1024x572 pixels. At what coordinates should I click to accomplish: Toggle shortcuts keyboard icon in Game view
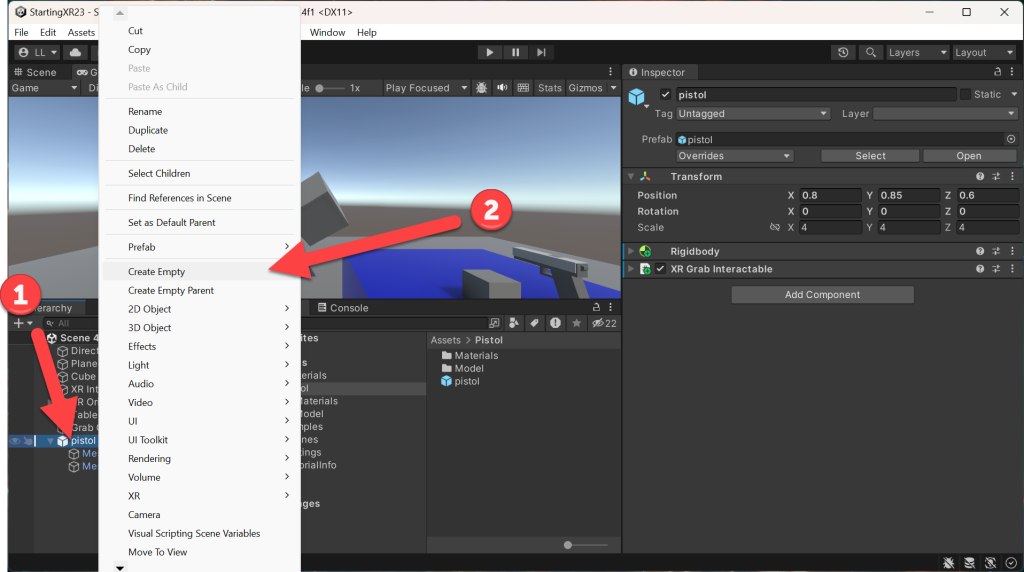click(523, 87)
